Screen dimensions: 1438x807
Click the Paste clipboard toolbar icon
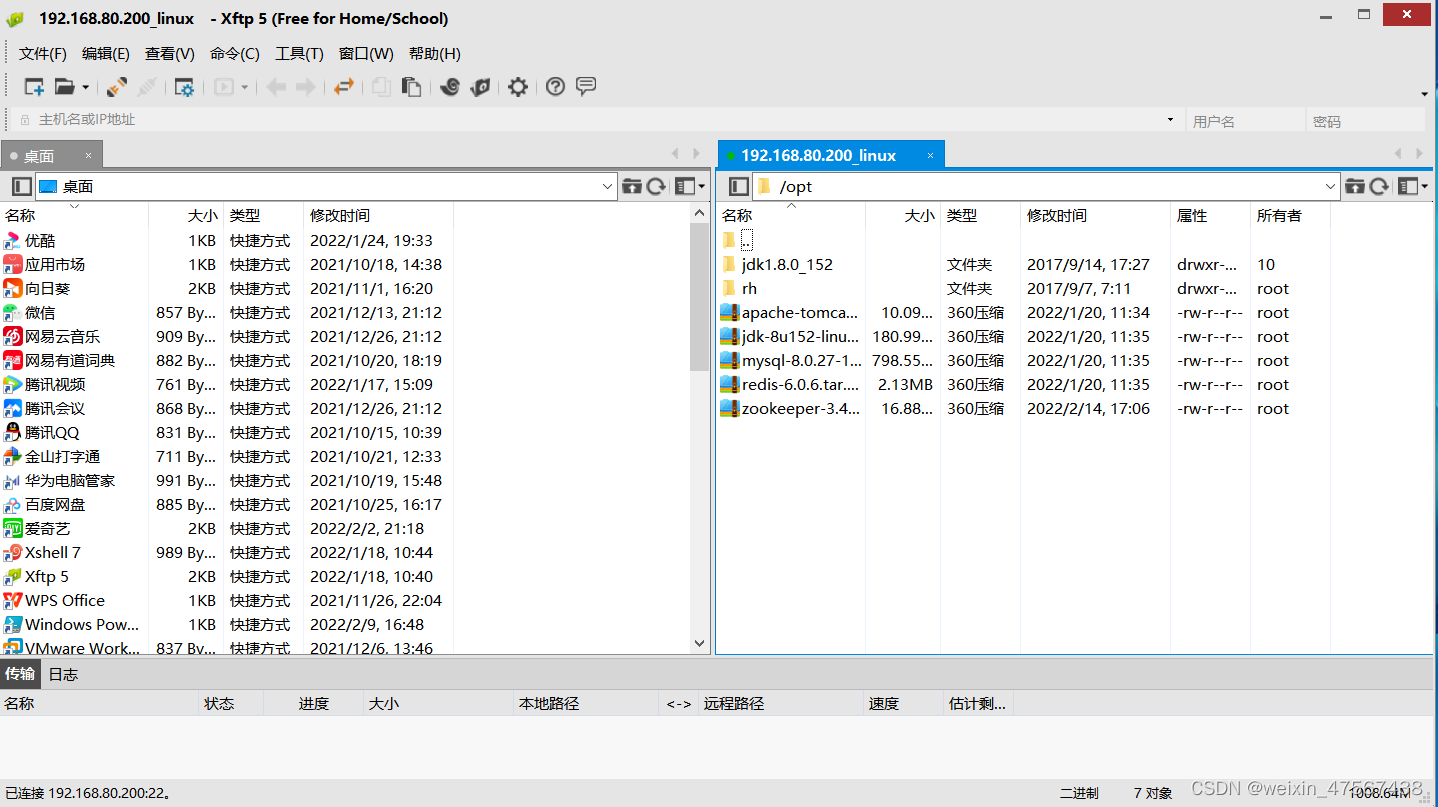(x=411, y=87)
